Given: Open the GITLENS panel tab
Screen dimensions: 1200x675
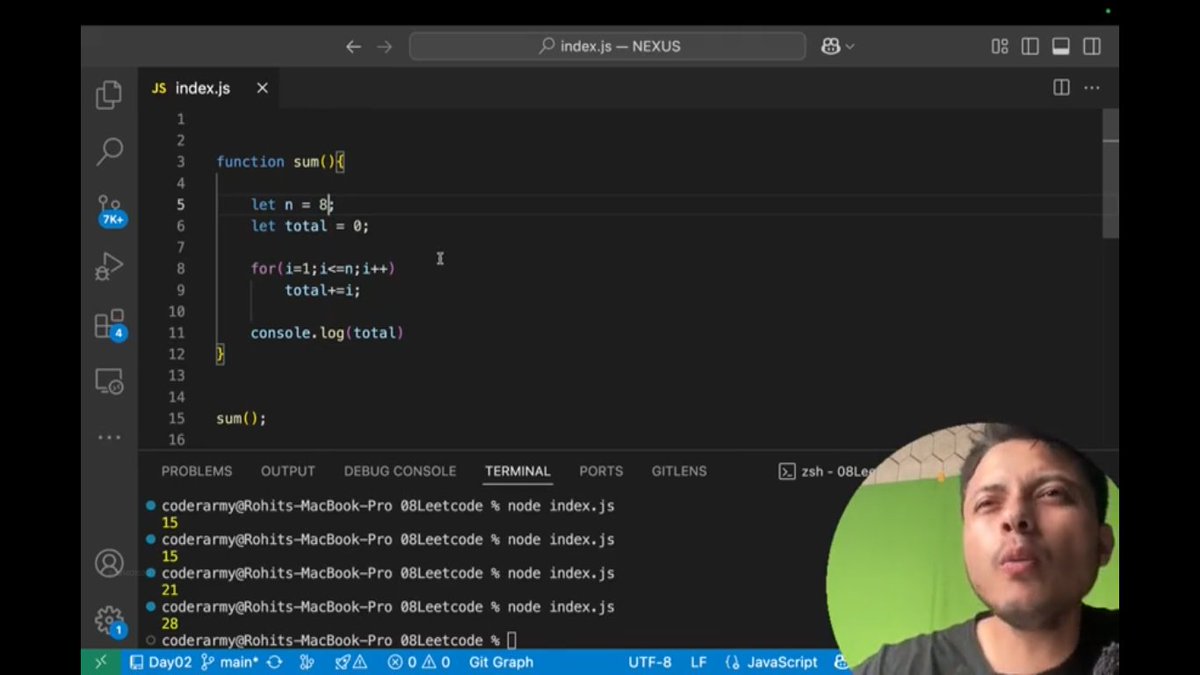Looking at the screenshot, I should pos(679,471).
